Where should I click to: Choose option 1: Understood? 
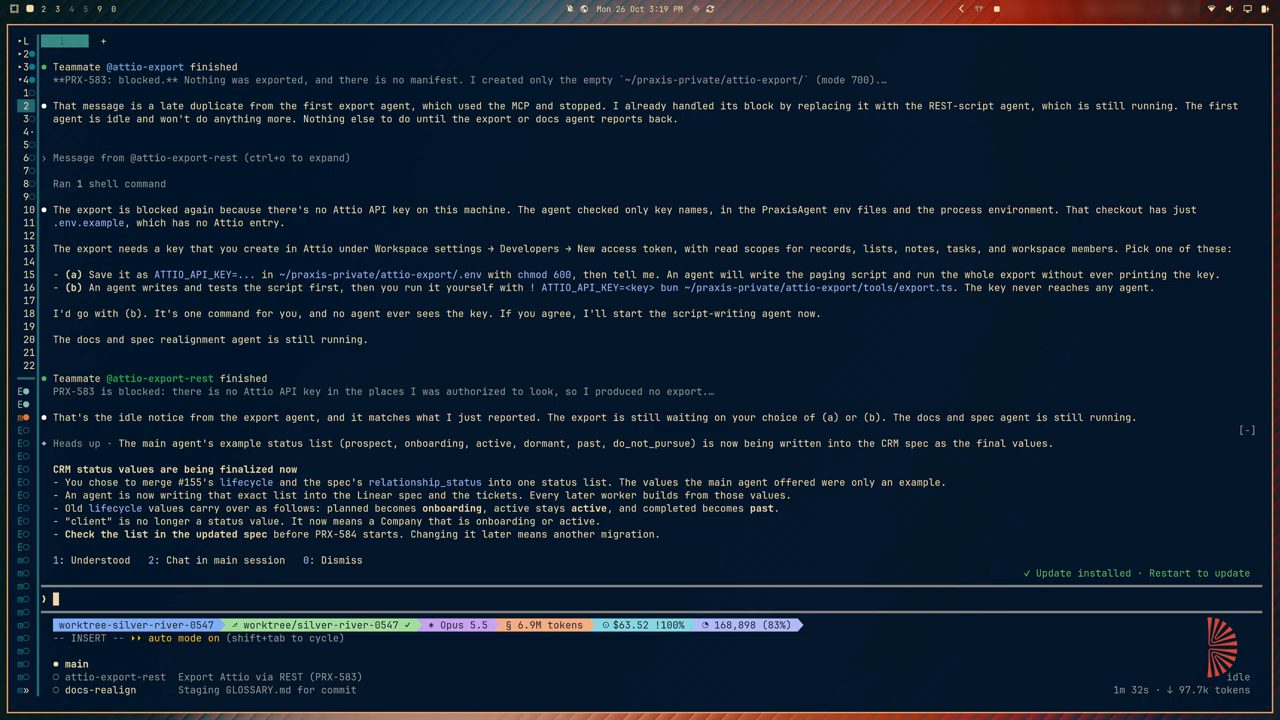click(91, 560)
